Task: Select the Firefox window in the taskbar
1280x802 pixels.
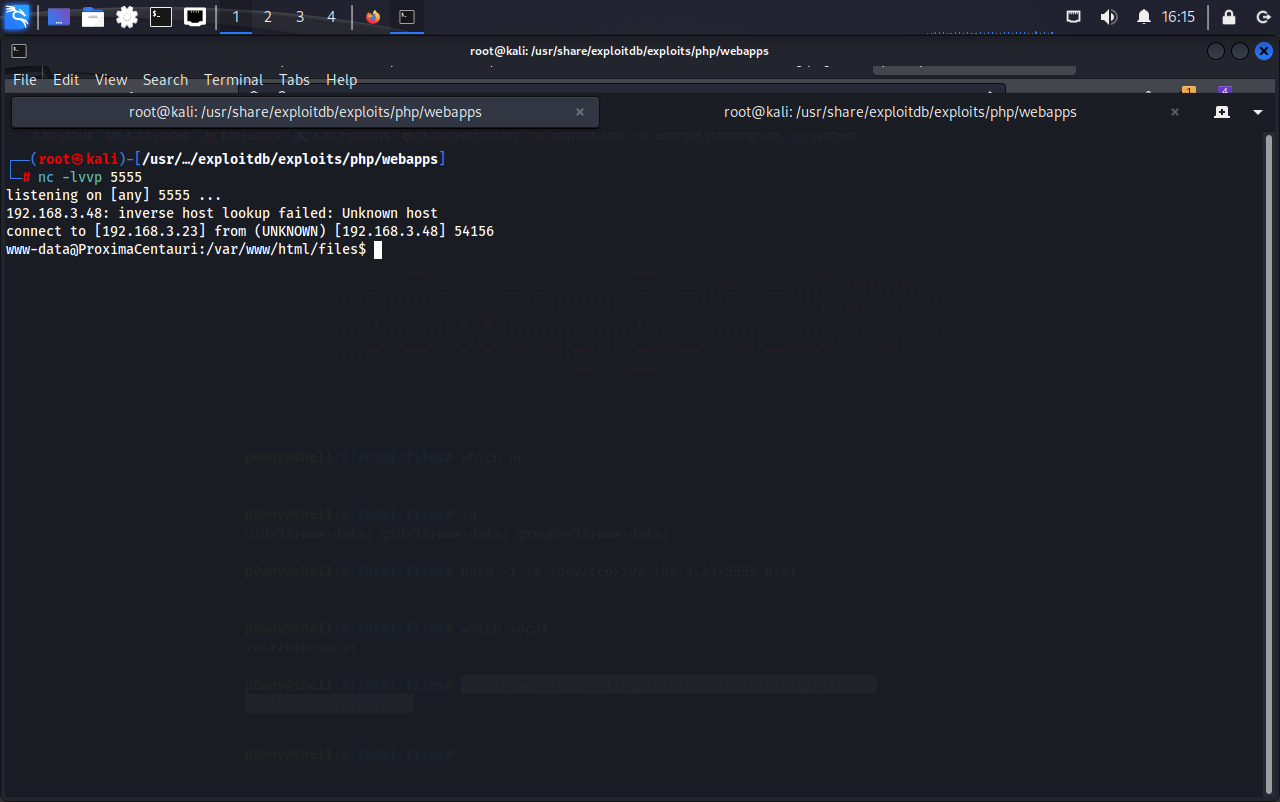Action: [373, 17]
